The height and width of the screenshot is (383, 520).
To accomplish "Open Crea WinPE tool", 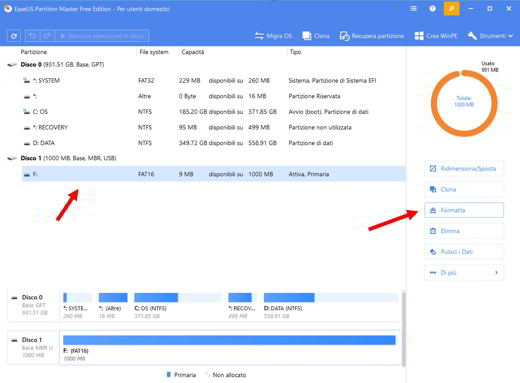I will [436, 36].
